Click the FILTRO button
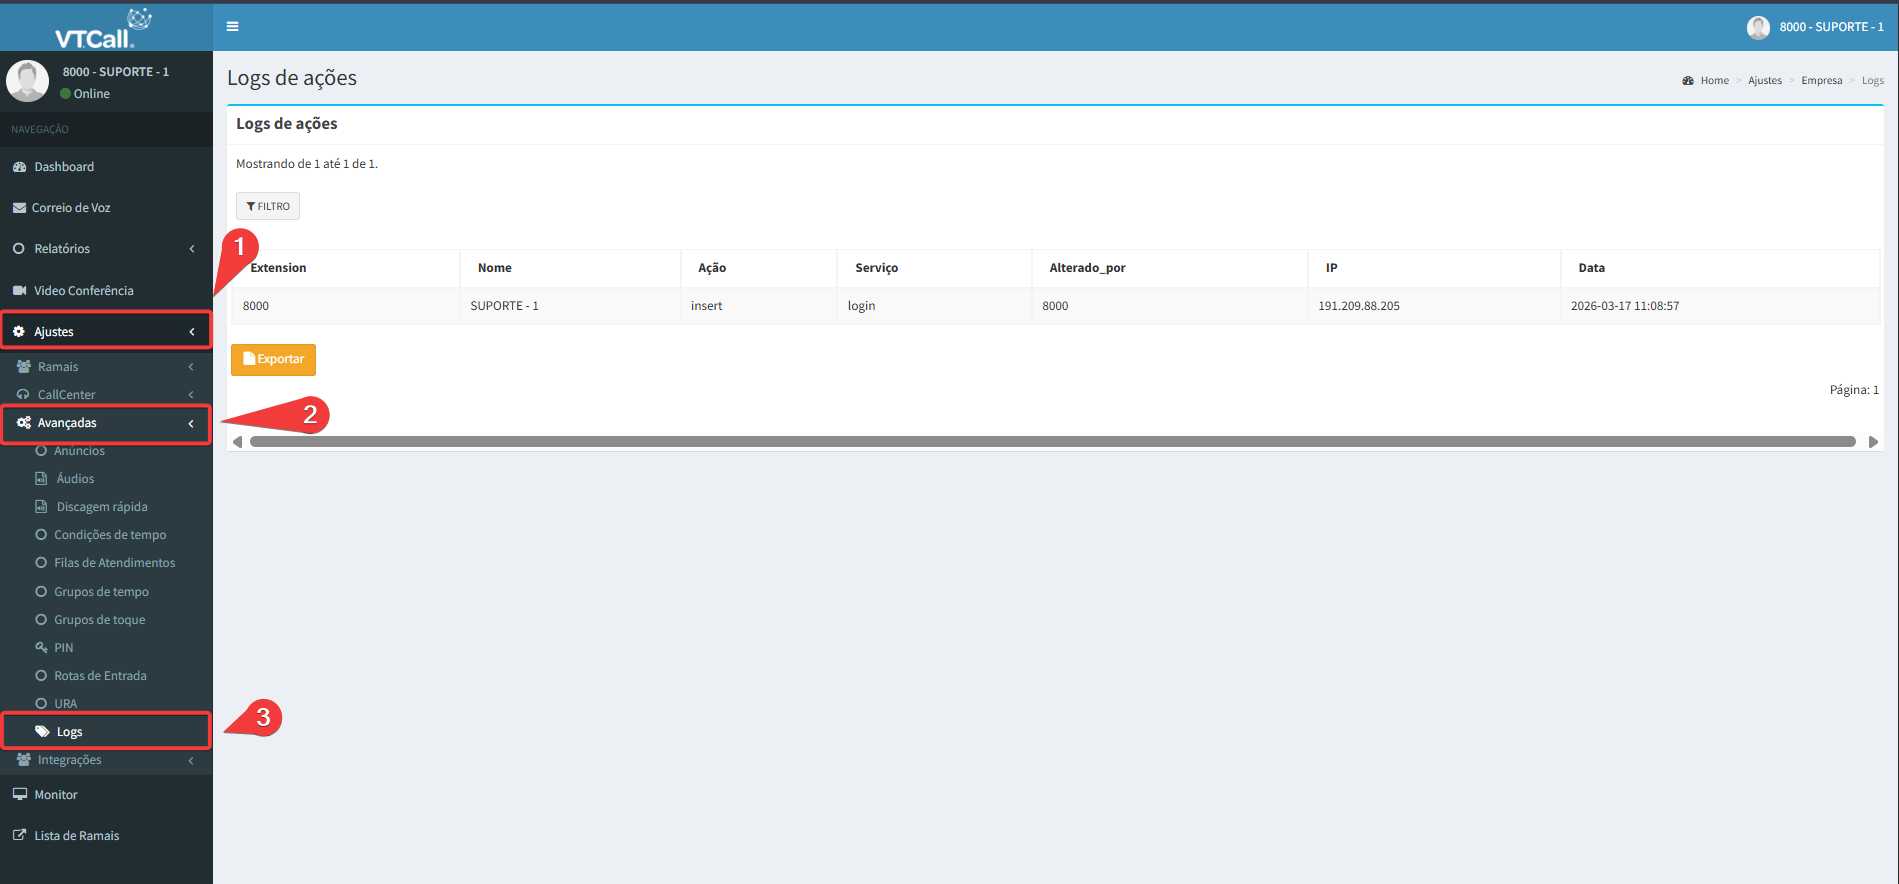Screen dimensions: 1899x884 coord(268,206)
